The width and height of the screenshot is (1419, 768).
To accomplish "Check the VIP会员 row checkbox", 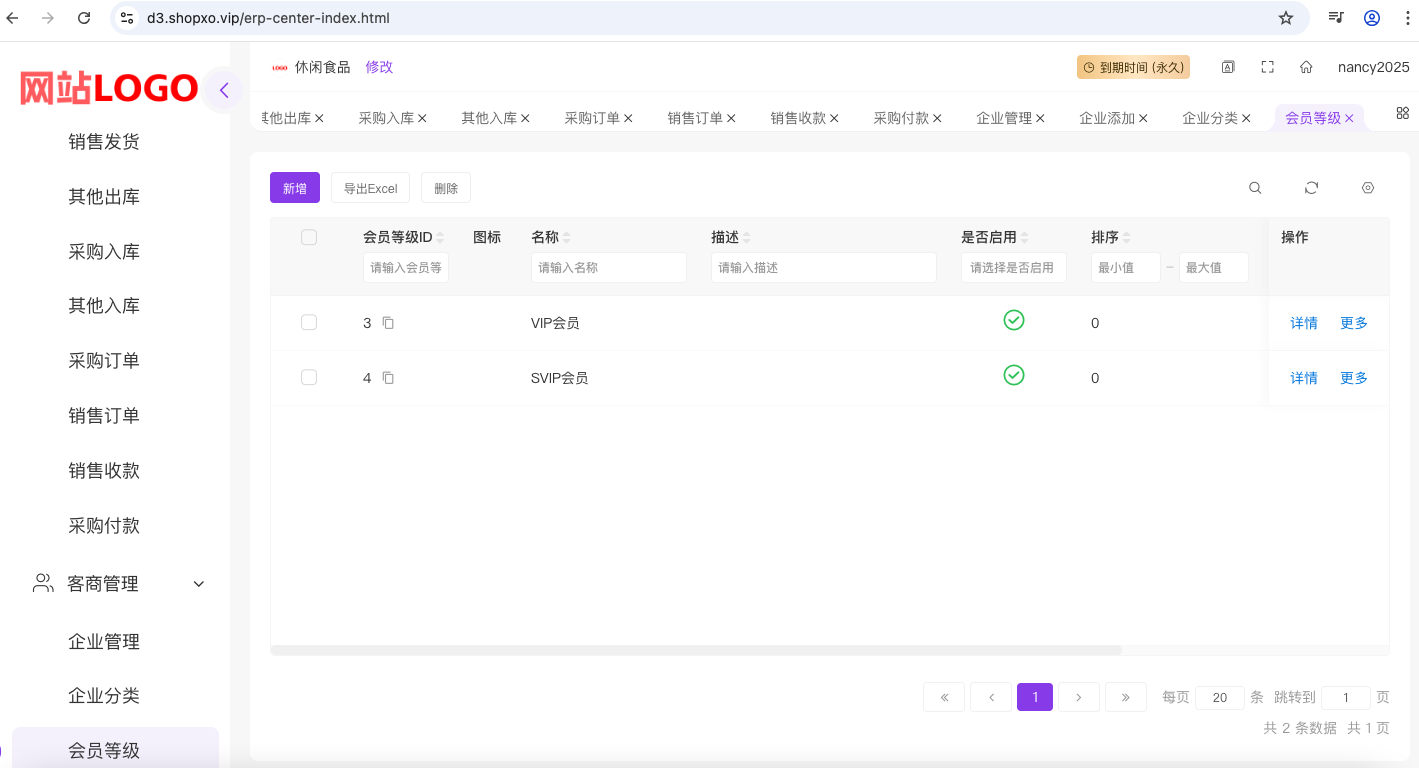I will (309, 322).
